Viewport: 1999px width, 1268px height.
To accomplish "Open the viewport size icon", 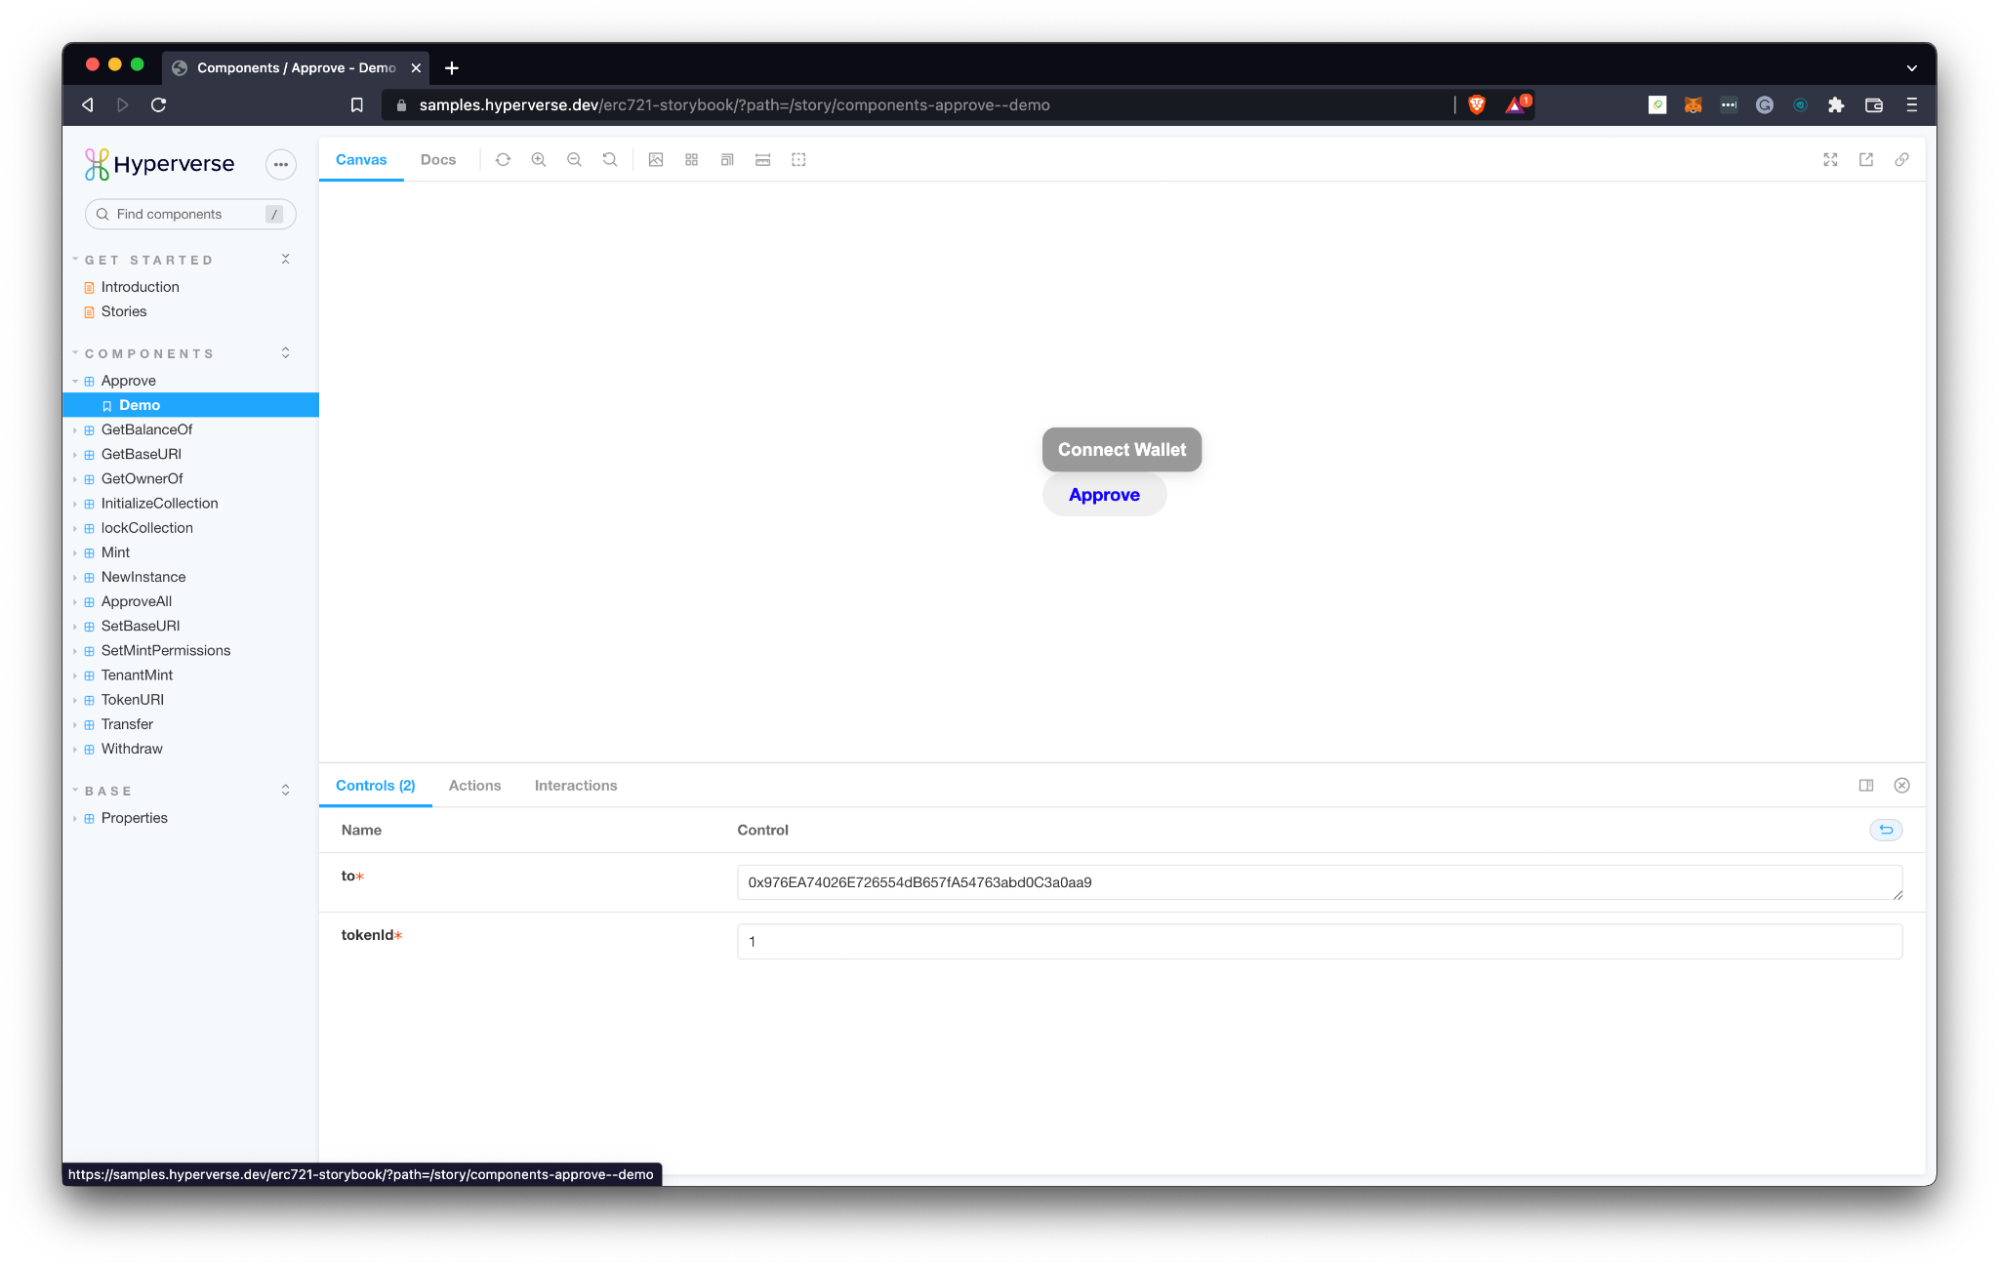I will [727, 160].
